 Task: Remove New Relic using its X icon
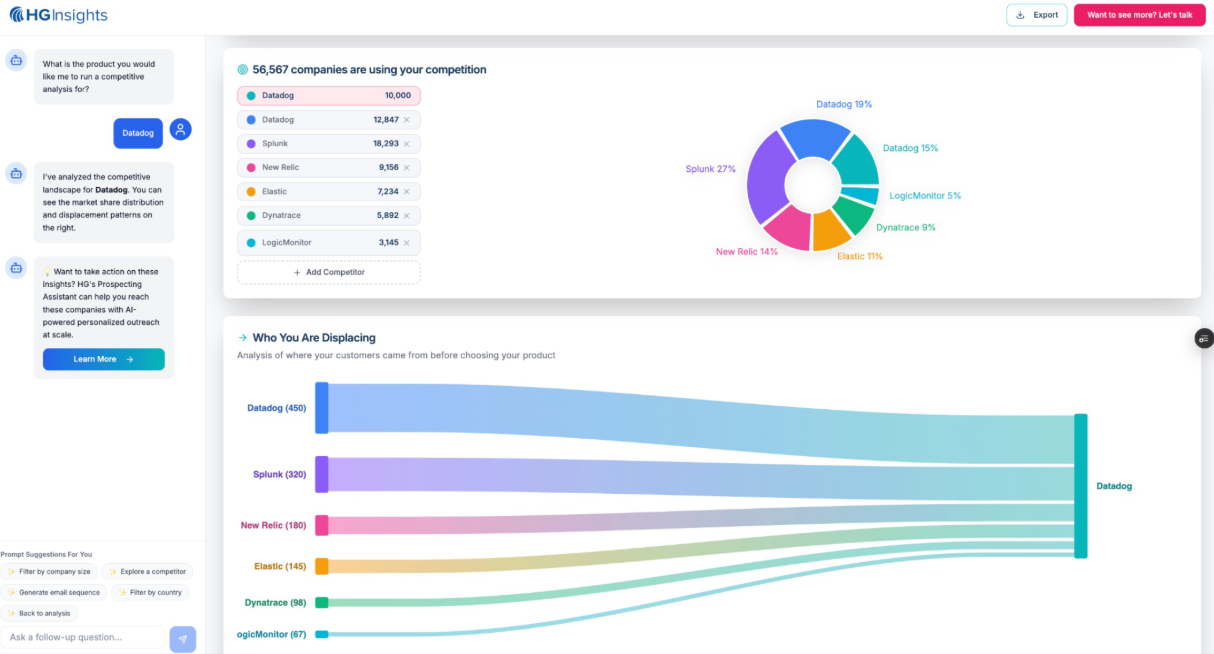point(406,168)
